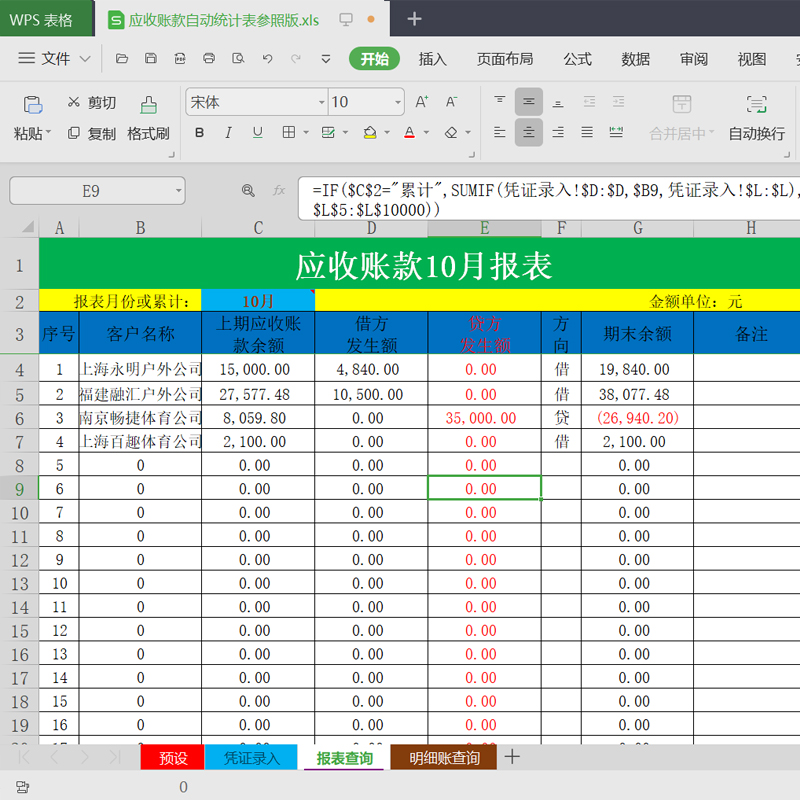Expand the quick access toolbar customize arrow
800x800 pixels.
[326, 59]
